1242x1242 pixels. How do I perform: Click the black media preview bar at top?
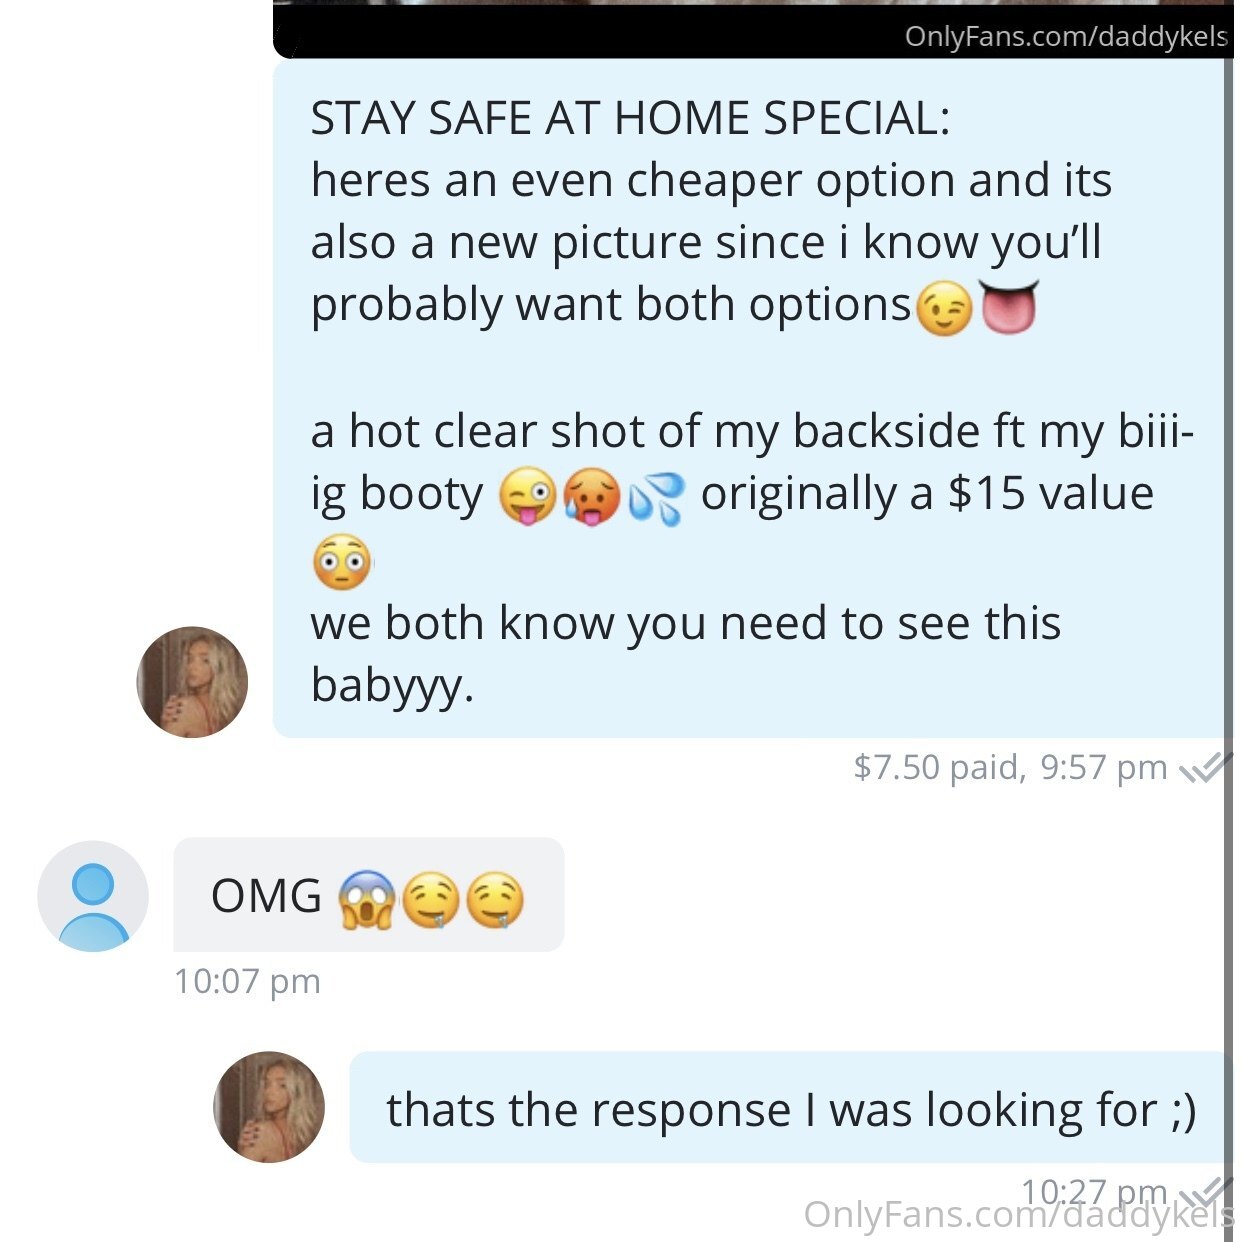click(753, 30)
